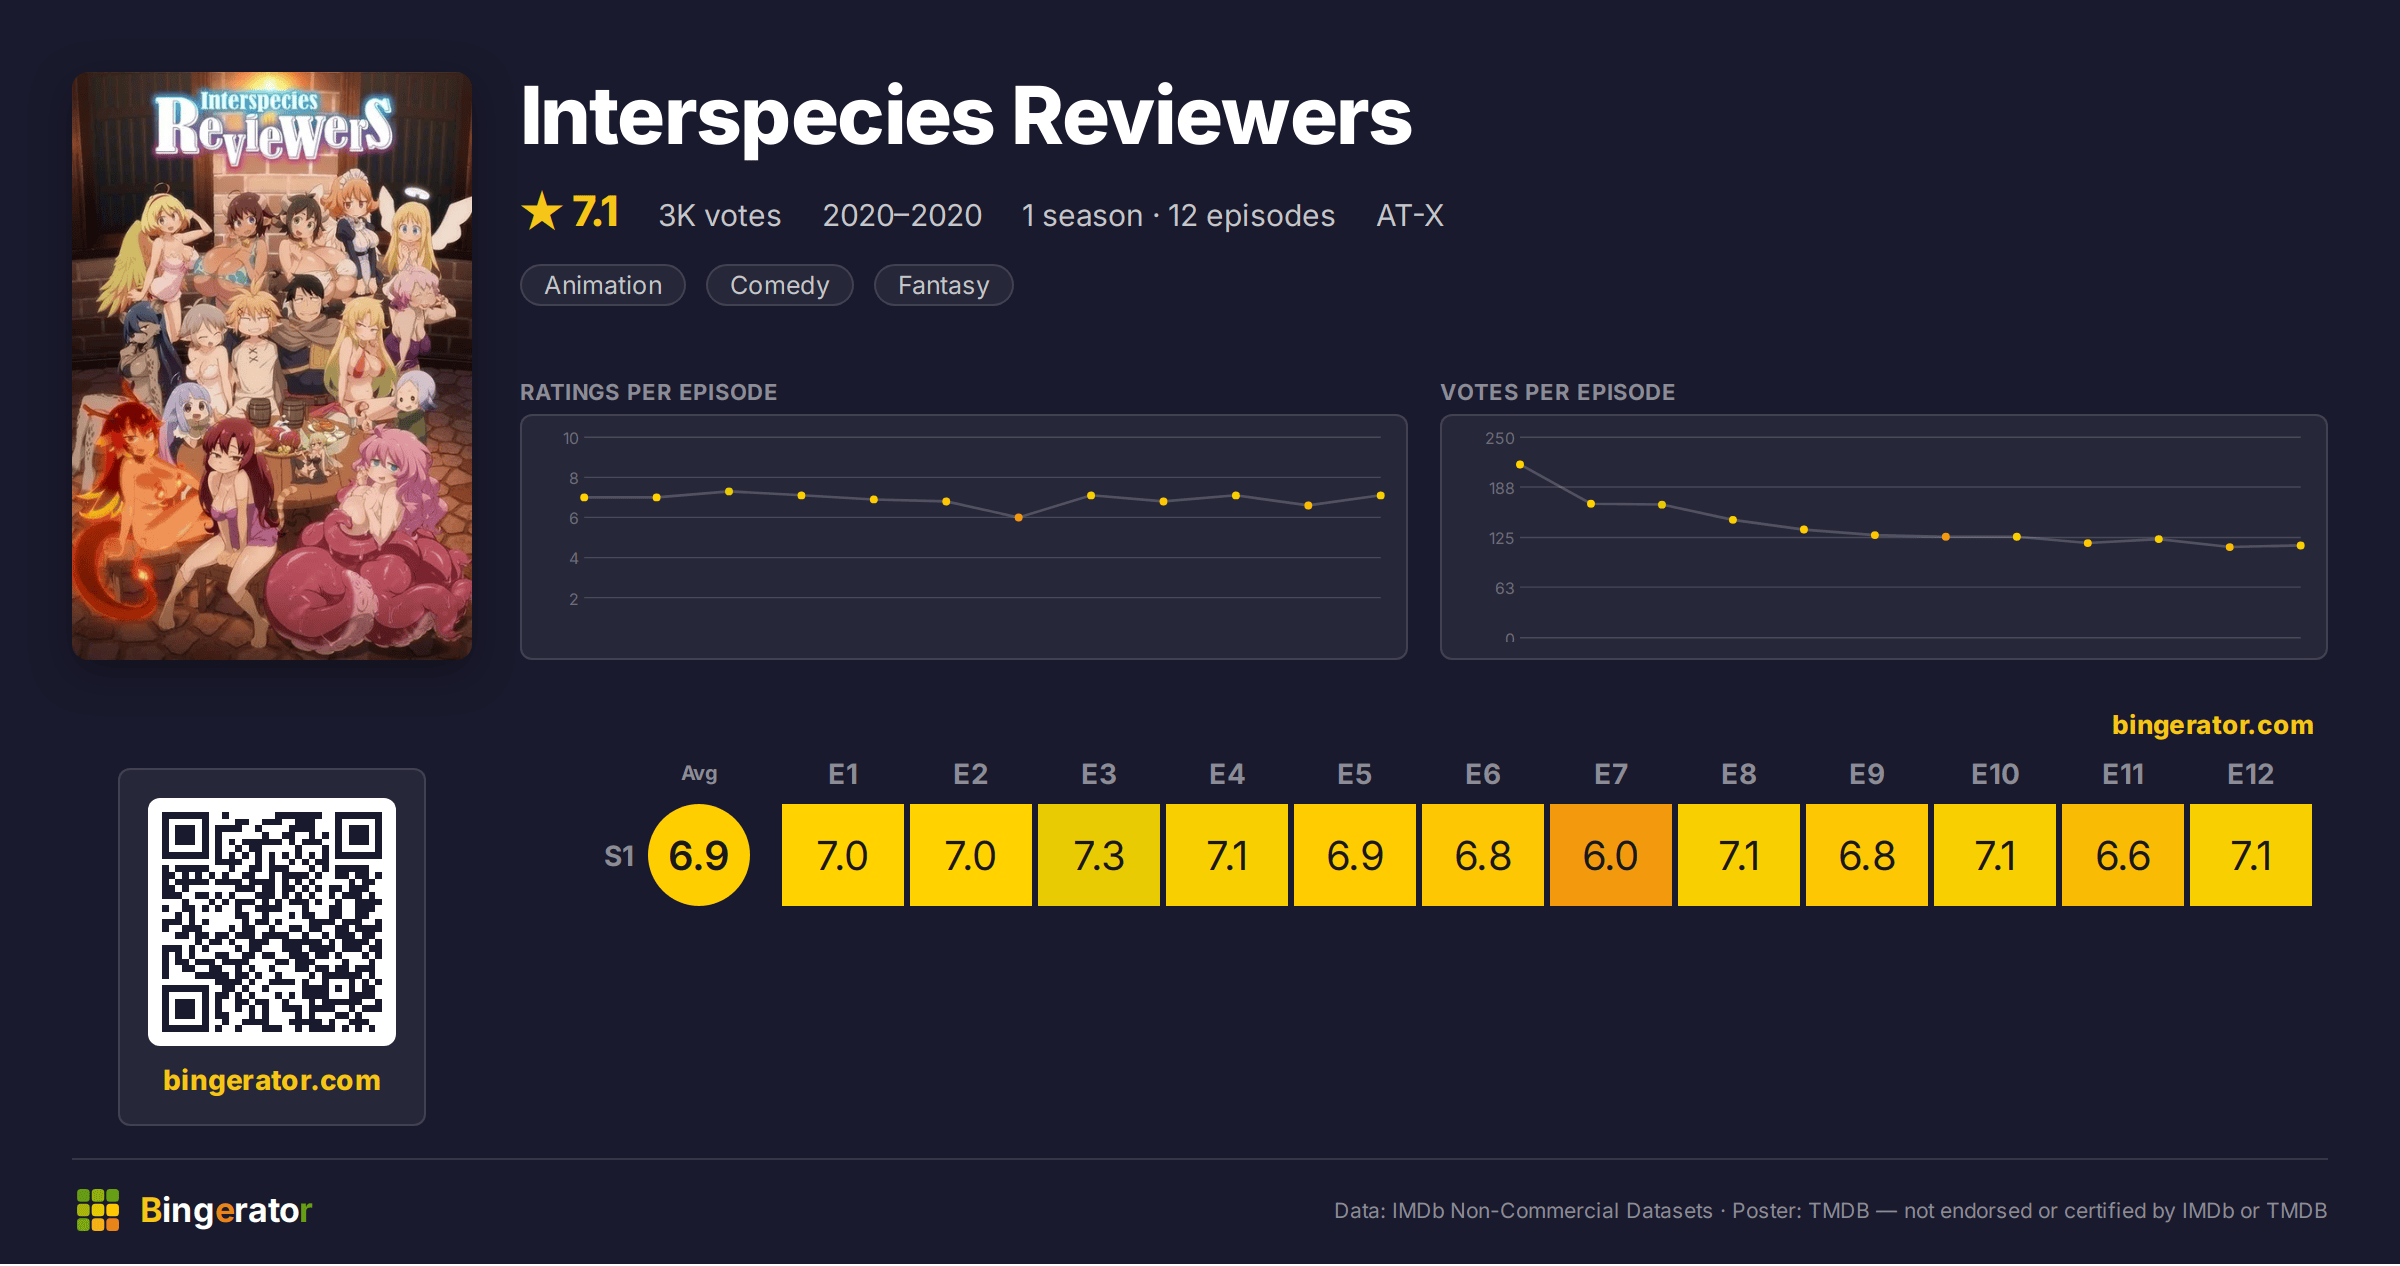Image resolution: width=2400 pixels, height=1266 pixels.
Task: Click the Interspecies Reviewers title heading
Action: coord(966,117)
